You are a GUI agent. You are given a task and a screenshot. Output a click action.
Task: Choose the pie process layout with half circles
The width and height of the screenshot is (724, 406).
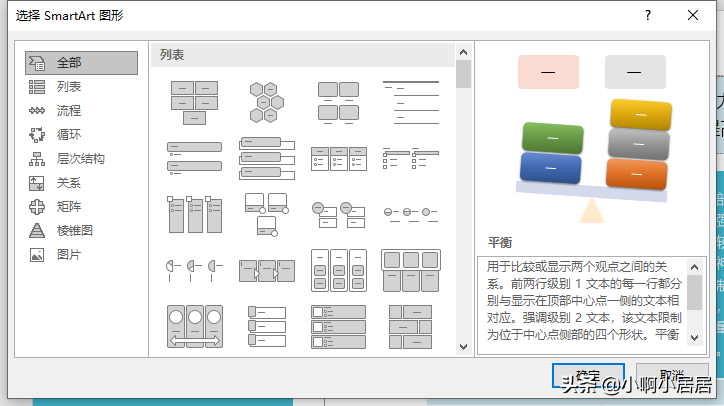[x=194, y=271]
